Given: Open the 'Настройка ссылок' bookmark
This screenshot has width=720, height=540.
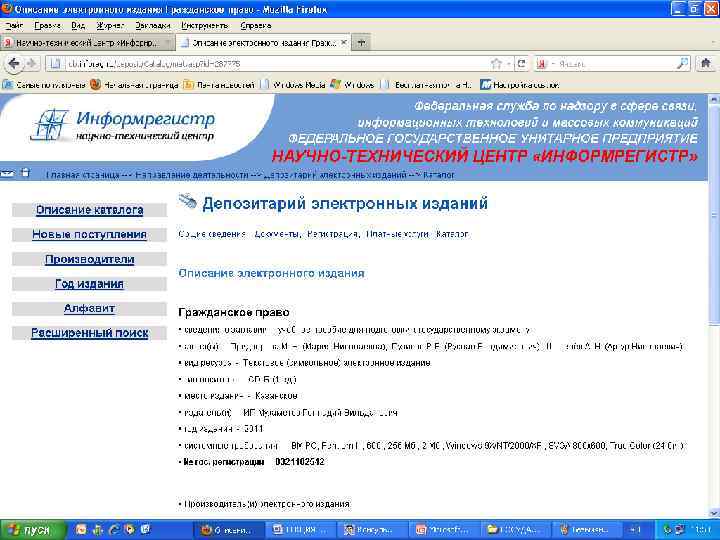Looking at the screenshot, I should pos(519,85).
